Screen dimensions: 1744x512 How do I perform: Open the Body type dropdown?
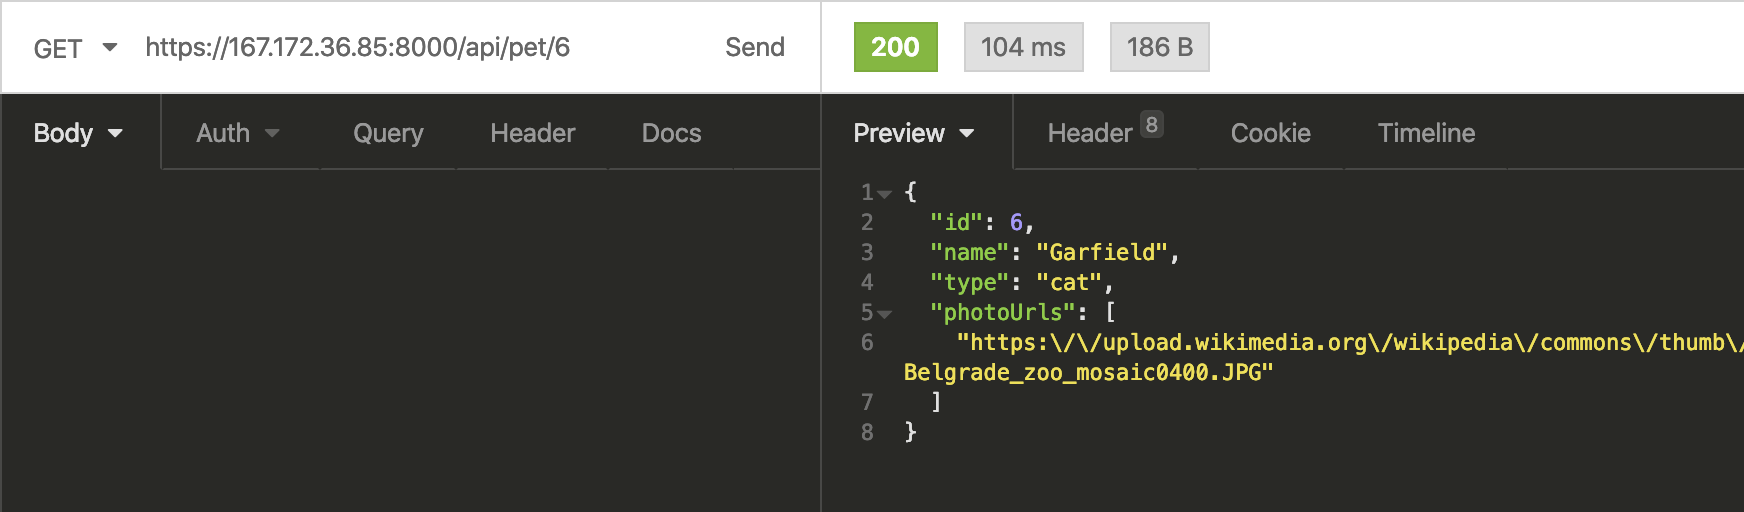click(78, 133)
